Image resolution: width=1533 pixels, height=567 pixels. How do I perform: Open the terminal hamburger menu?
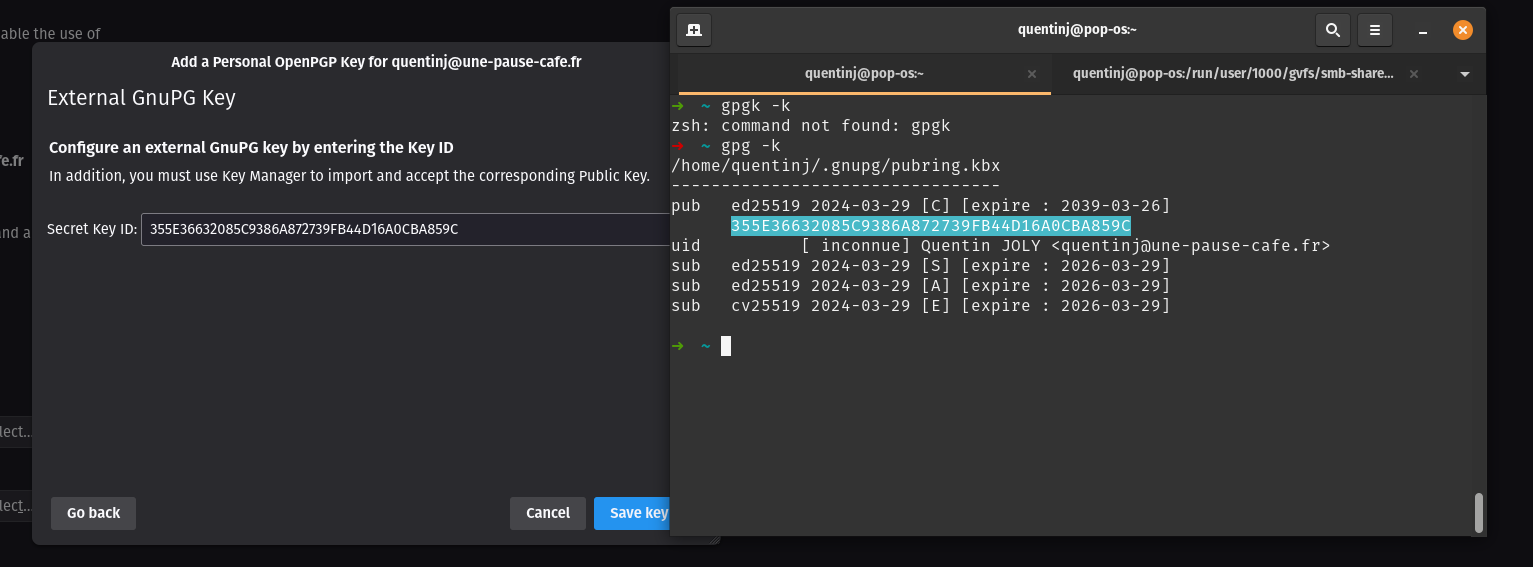point(1375,30)
